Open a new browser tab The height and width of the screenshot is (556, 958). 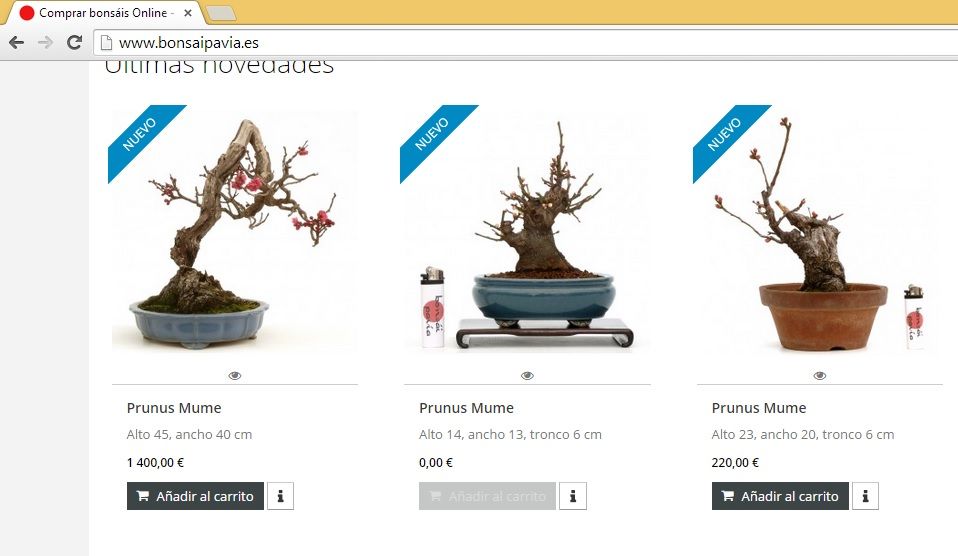(221, 13)
